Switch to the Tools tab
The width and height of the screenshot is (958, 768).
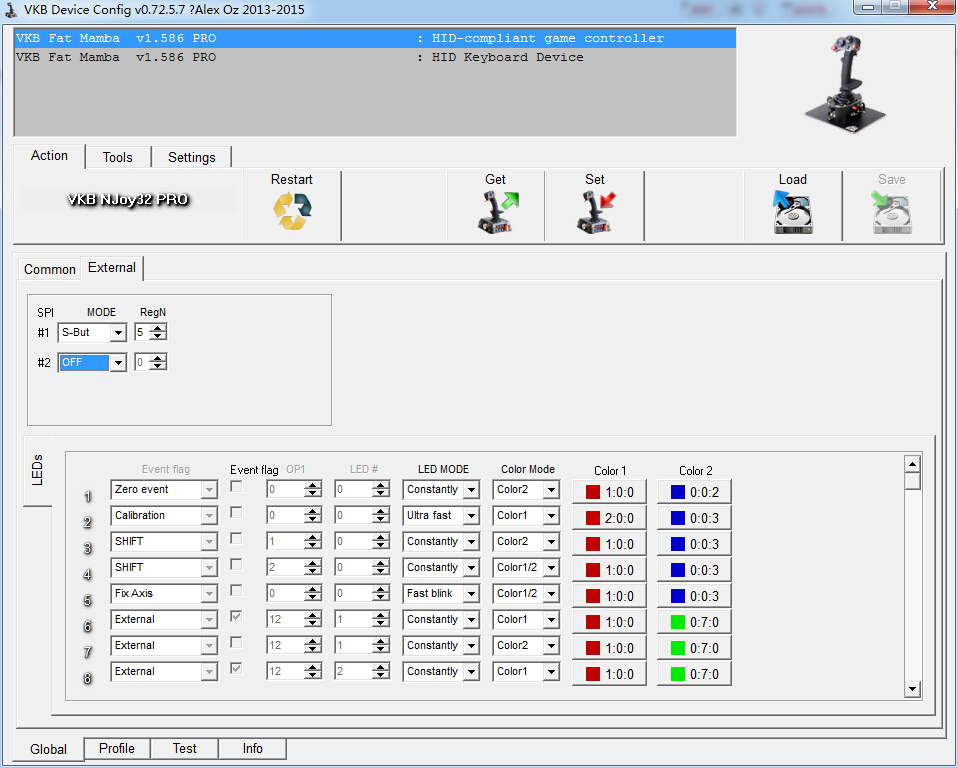click(x=117, y=158)
